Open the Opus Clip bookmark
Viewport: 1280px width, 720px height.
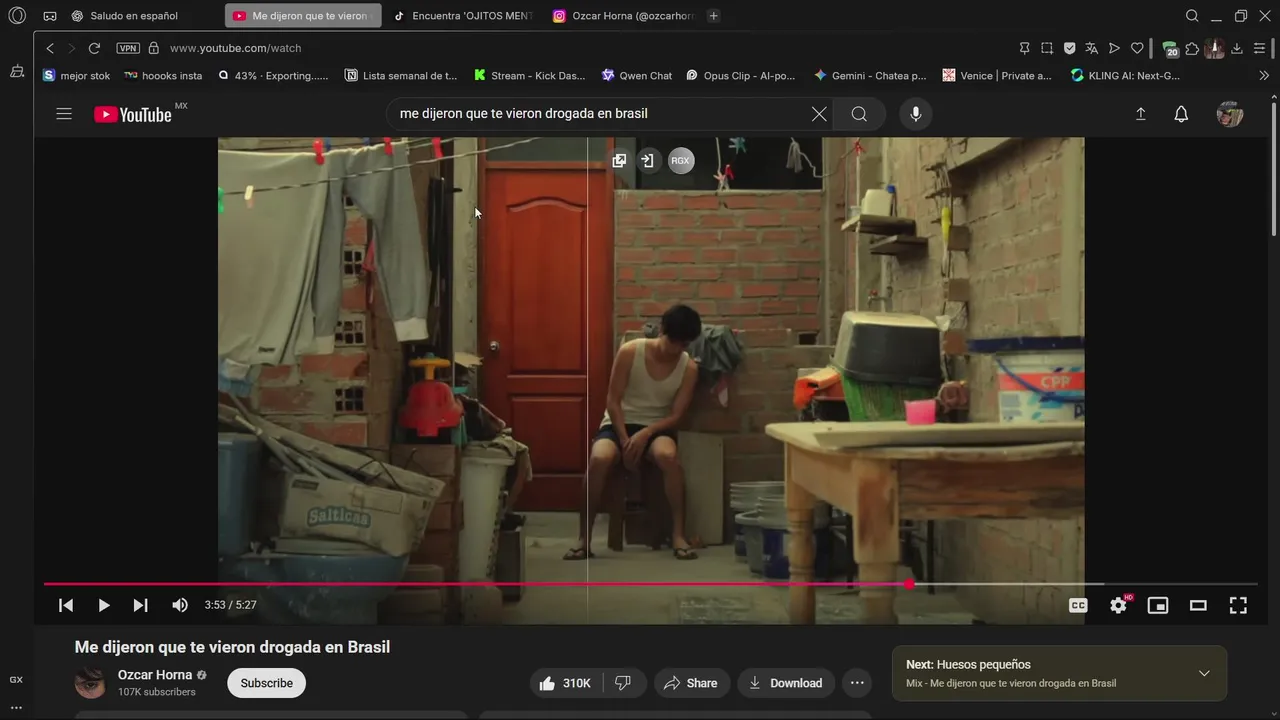click(741, 76)
